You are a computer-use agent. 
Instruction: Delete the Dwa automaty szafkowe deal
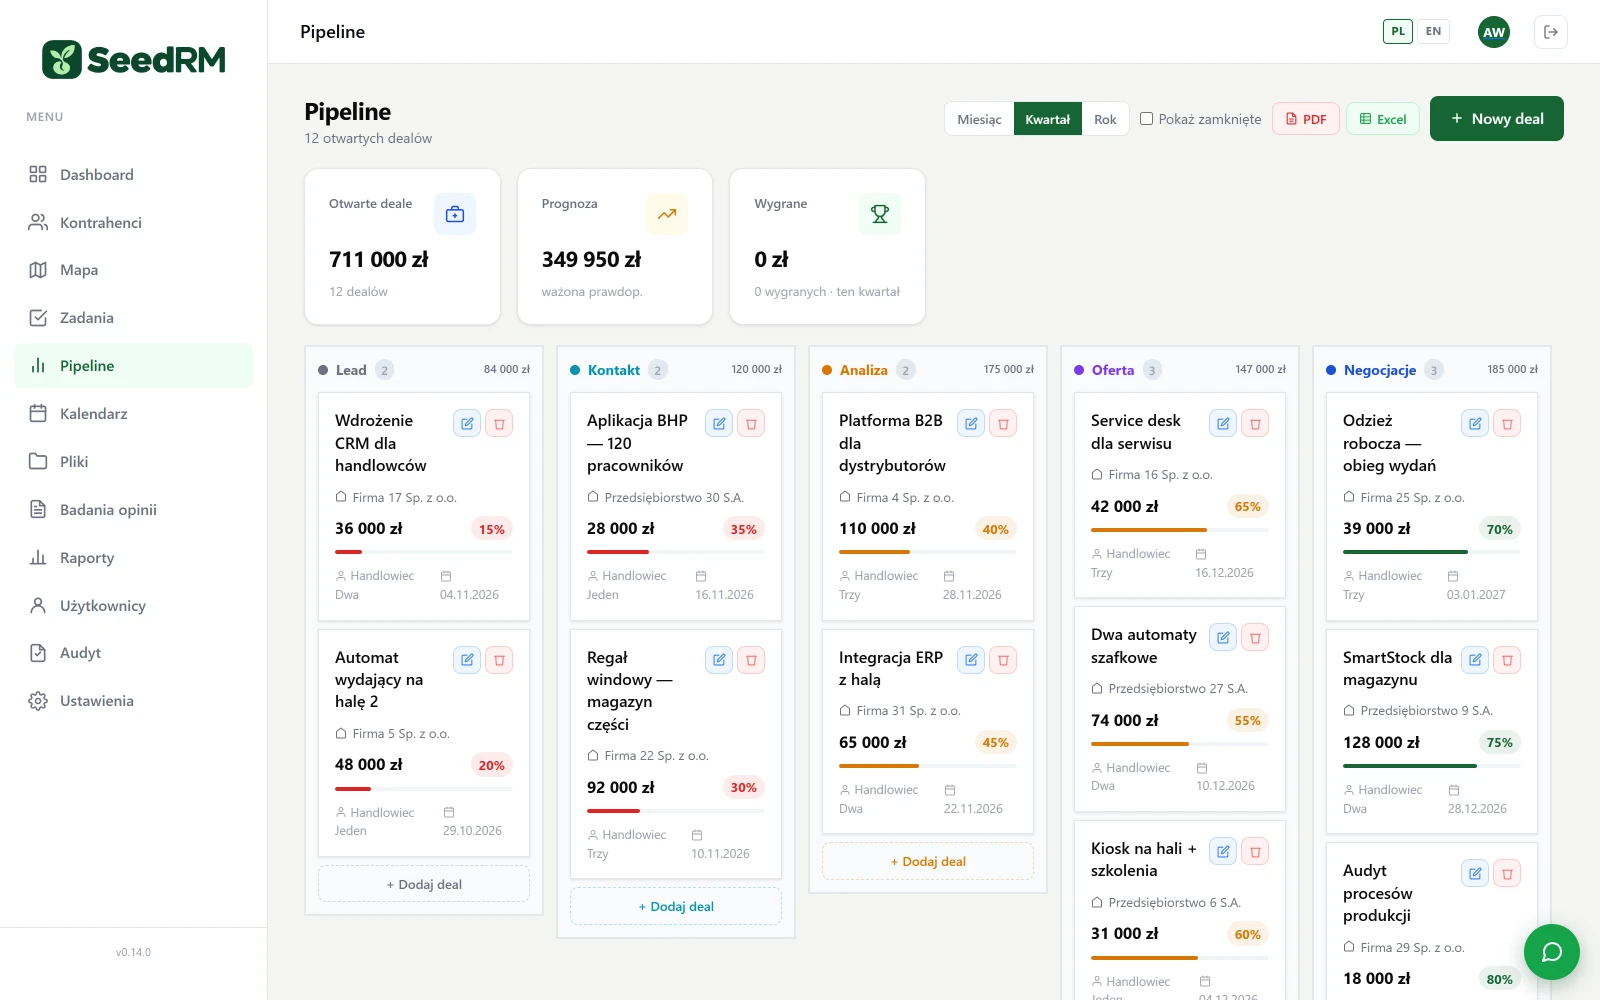[1255, 637]
